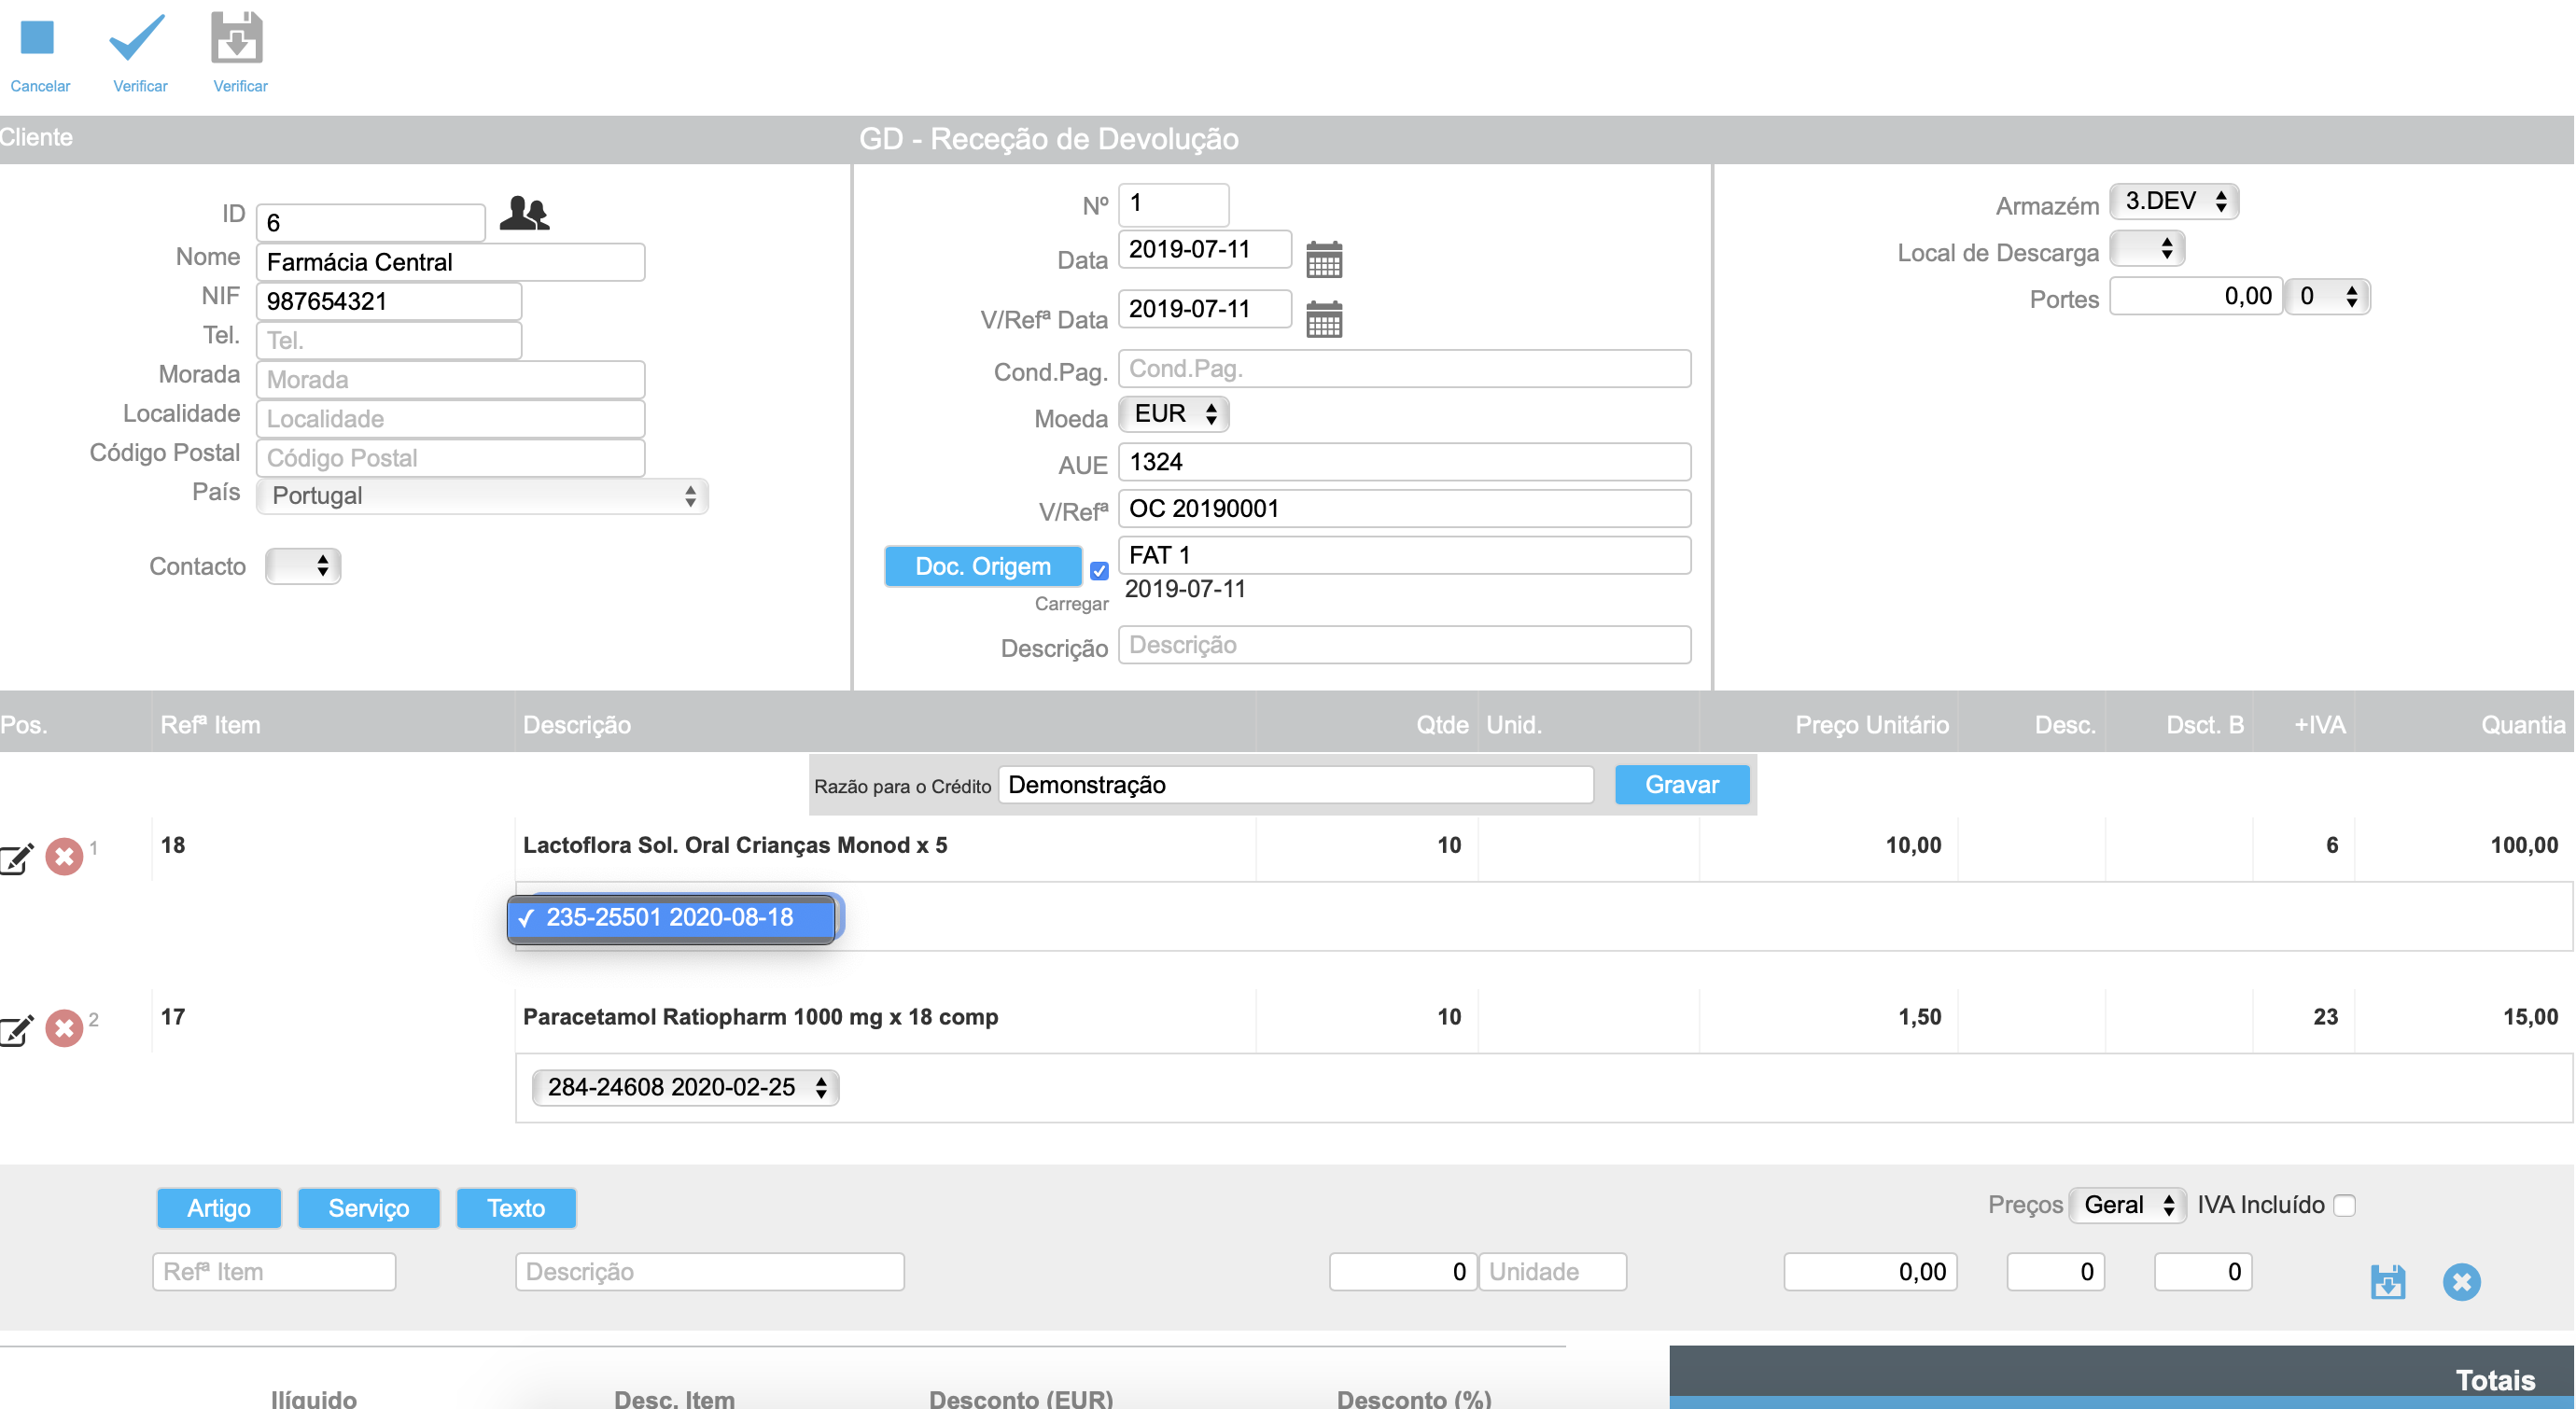Screen dimensions: 2576x1409
Task: Click the Gravar button
Action: click(x=1682, y=785)
